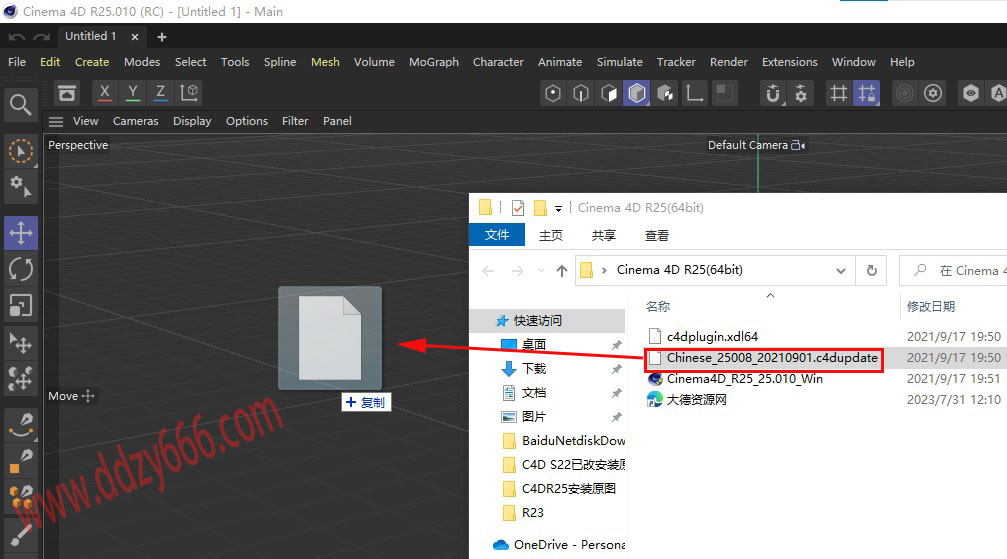The width and height of the screenshot is (1007, 559).
Task: Open Explorer quick access toolbar dropdown arrow
Action: (x=559, y=208)
